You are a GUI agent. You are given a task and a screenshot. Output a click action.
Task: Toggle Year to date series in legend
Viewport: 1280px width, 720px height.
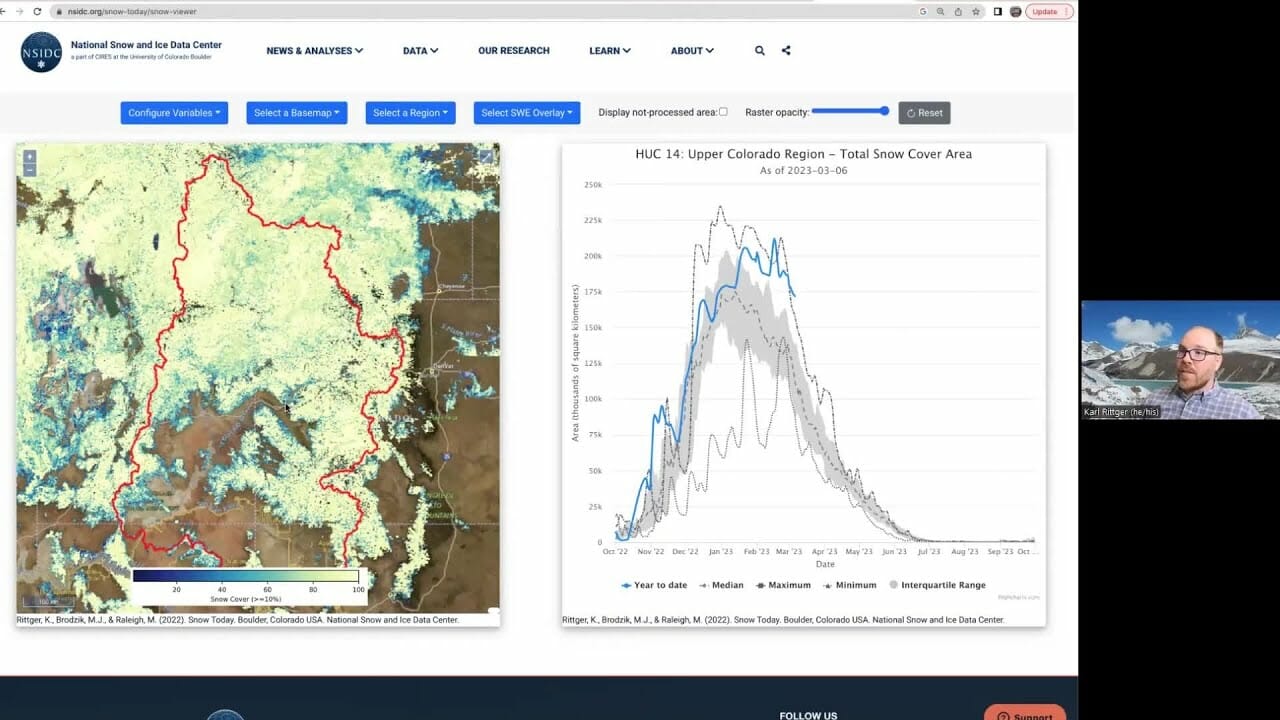654,585
